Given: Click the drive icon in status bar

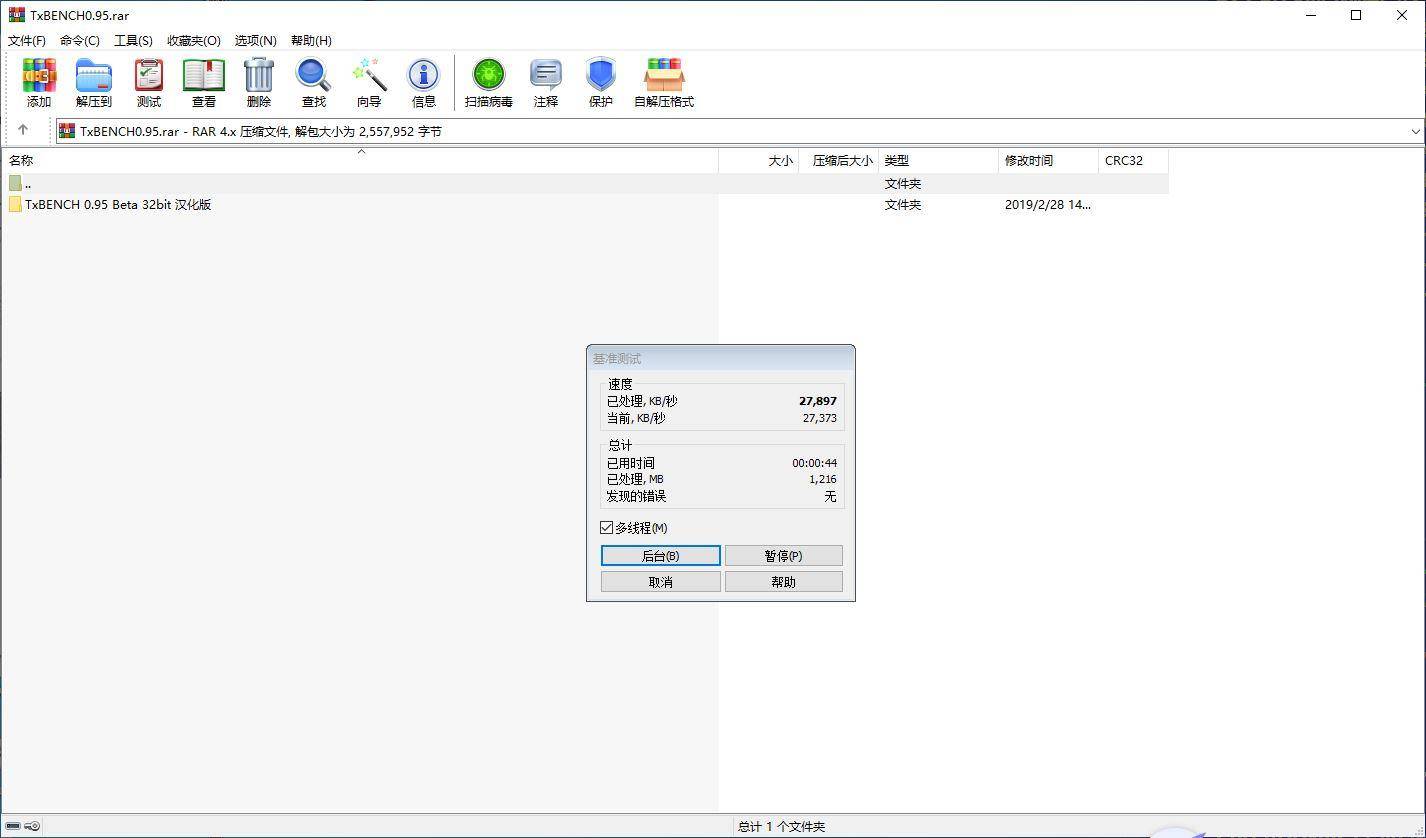Looking at the screenshot, I should (13, 826).
